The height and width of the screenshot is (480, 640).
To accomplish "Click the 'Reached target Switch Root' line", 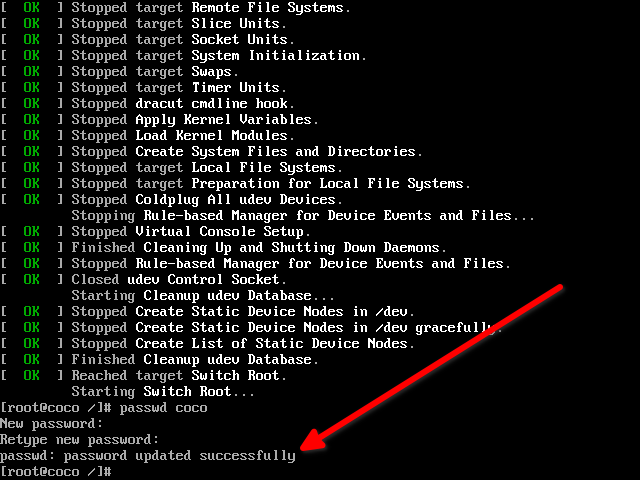I will (178, 376).
